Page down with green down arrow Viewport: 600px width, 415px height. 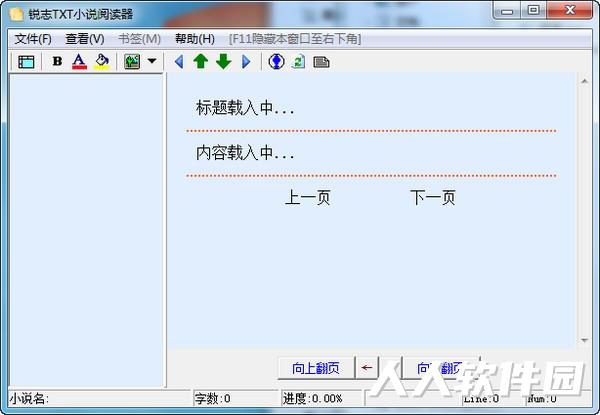coord(223,61)
